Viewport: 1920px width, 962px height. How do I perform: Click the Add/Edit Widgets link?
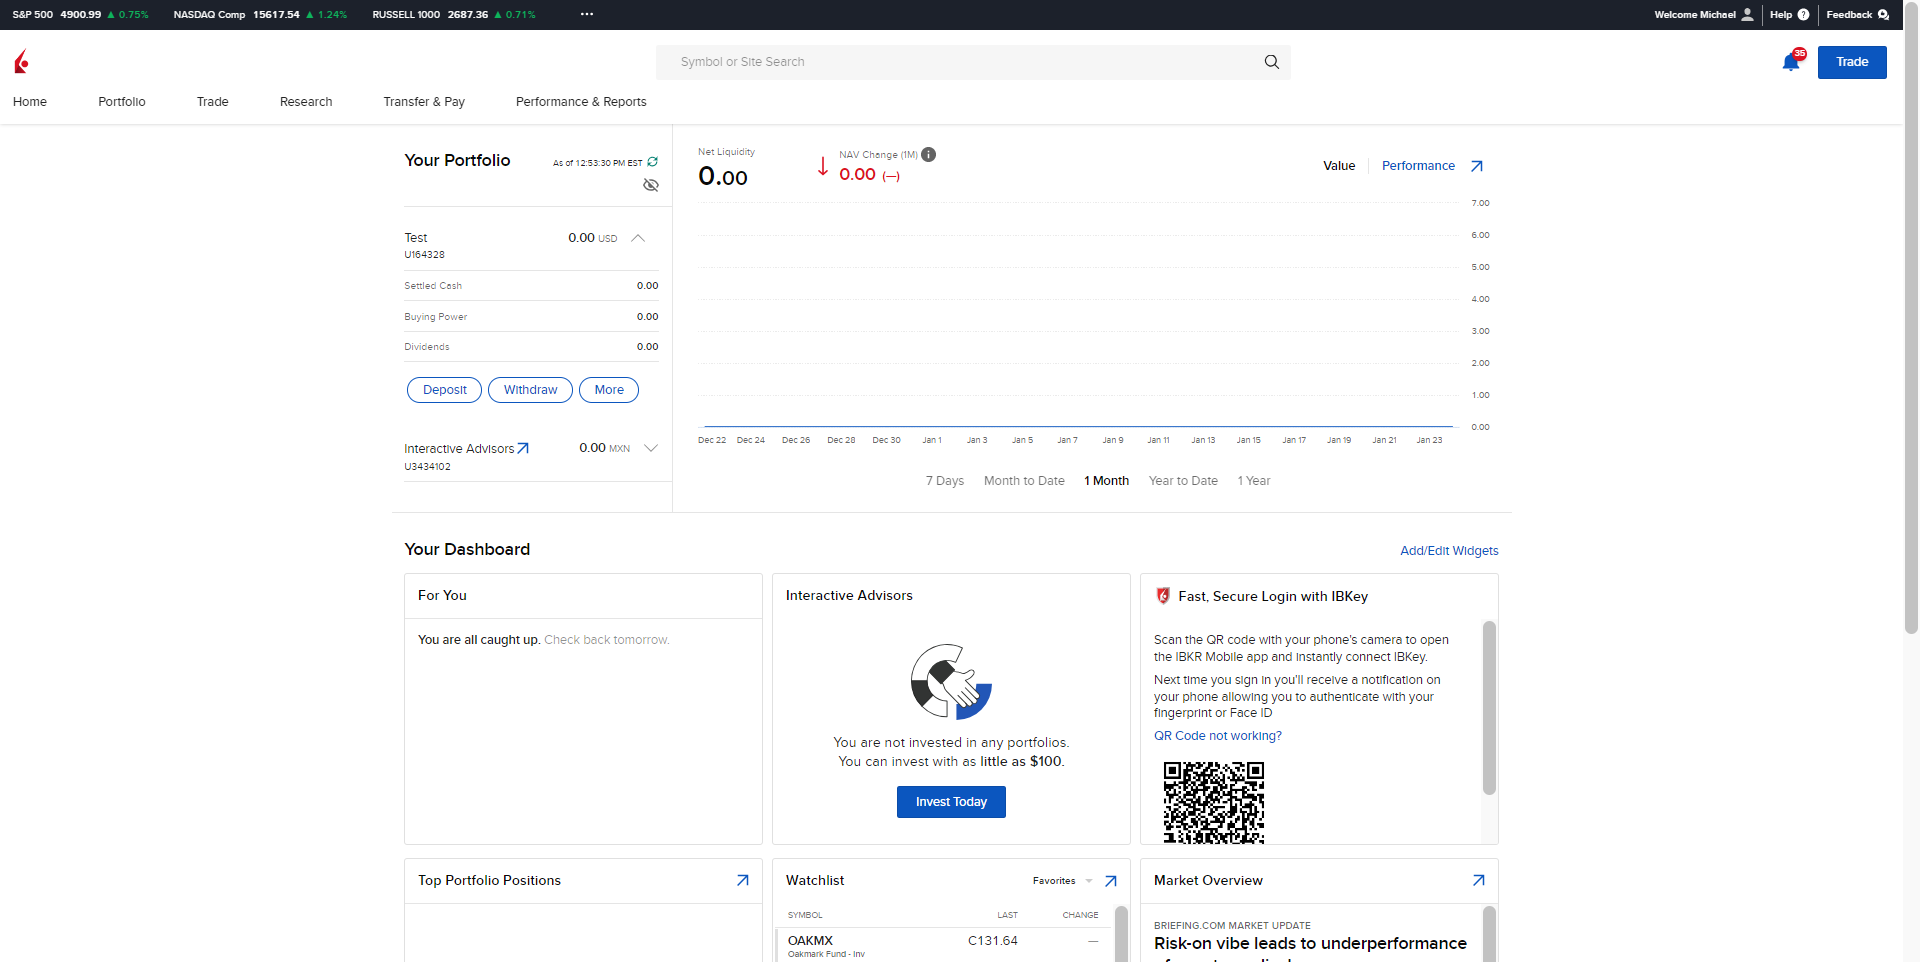[x=1448, y=551]
